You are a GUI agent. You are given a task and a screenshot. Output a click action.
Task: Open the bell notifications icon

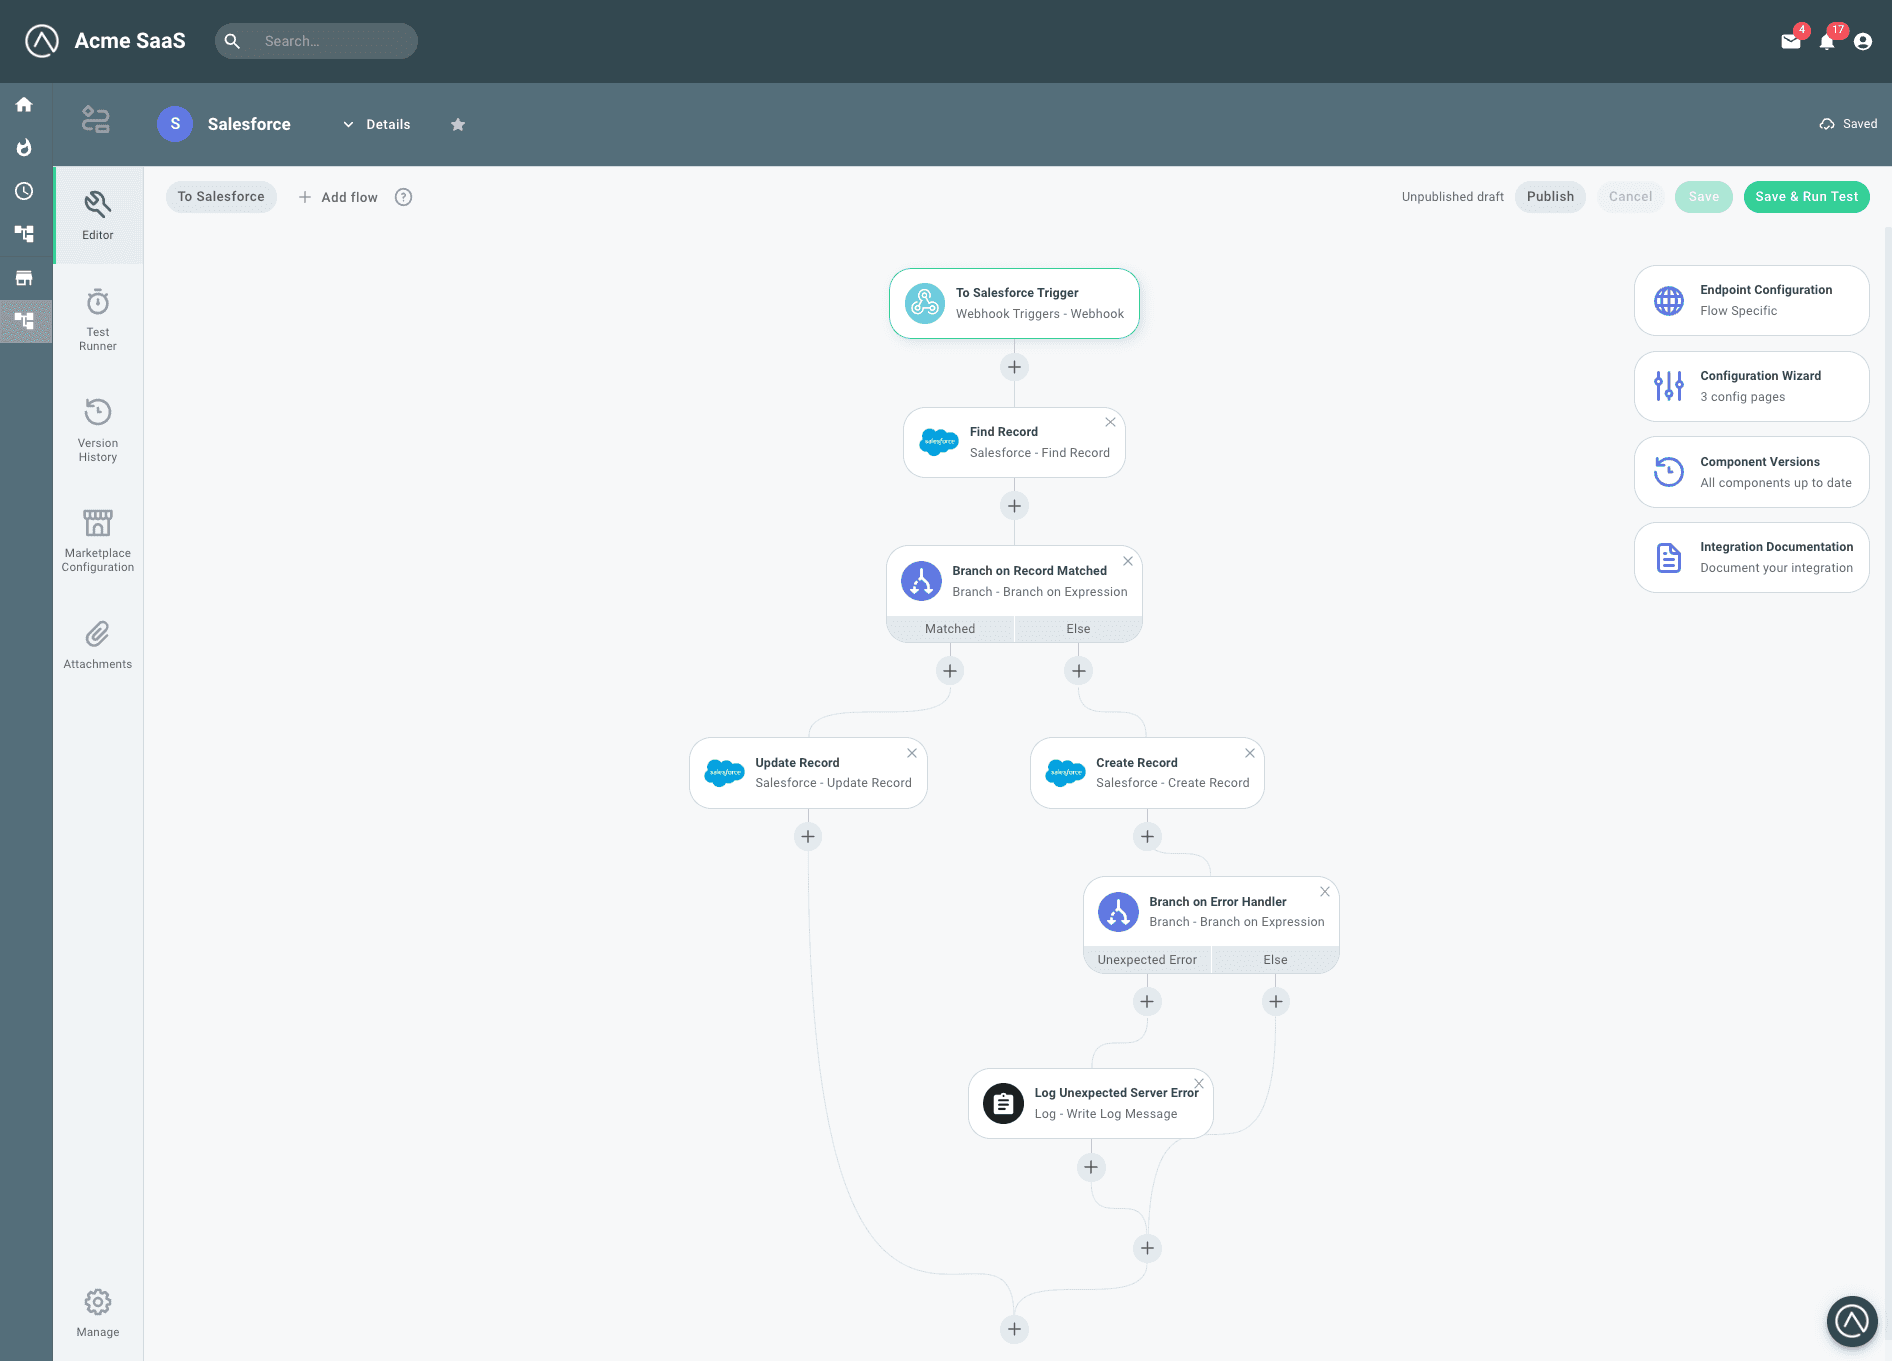[x=1827, y=41]
